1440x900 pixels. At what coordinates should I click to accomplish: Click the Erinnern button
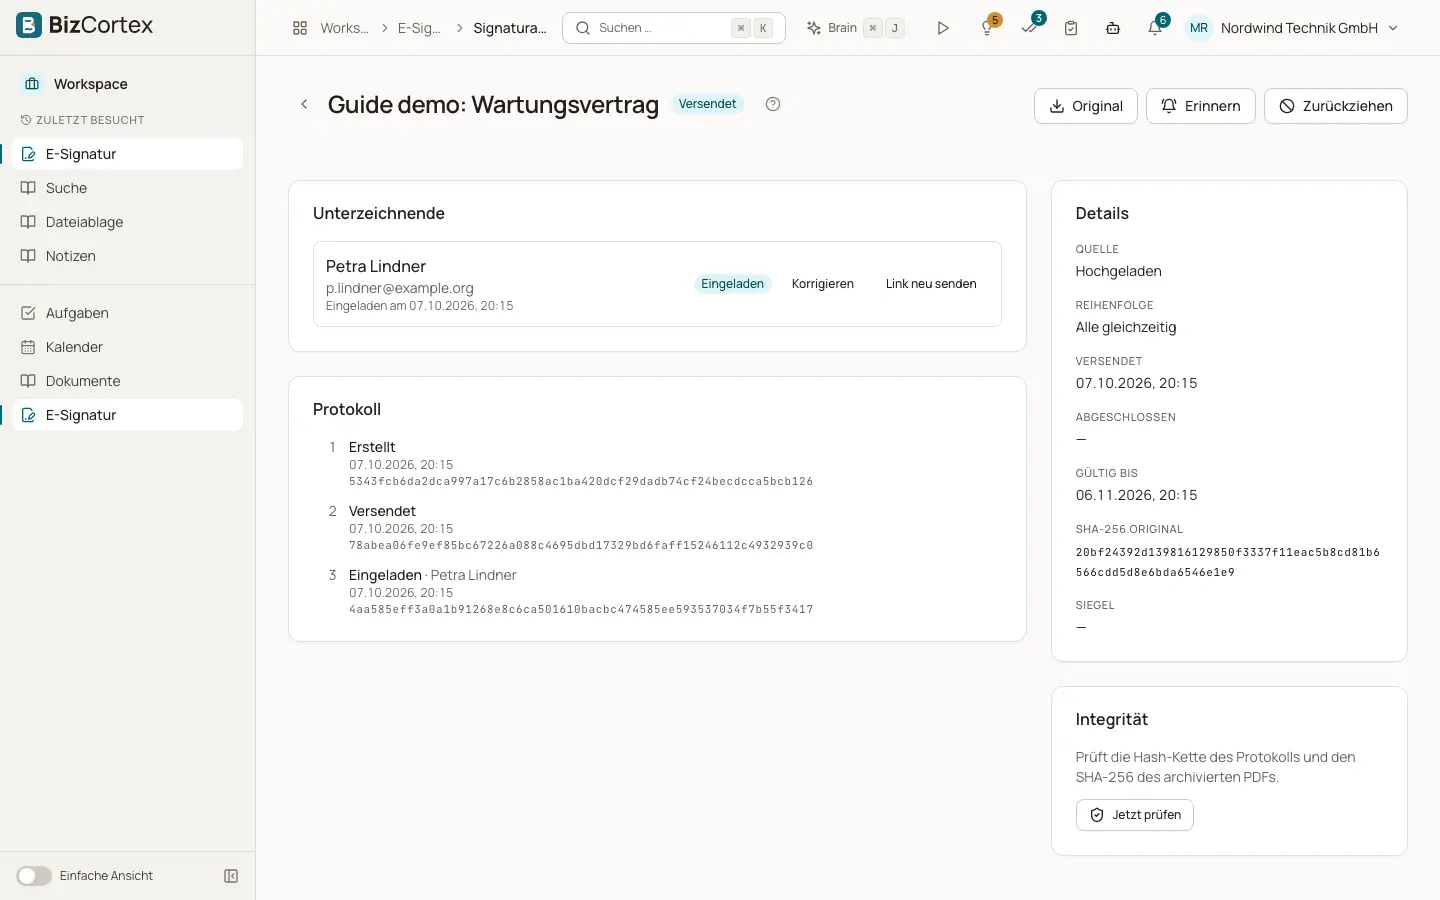[x=1201, y=106]
